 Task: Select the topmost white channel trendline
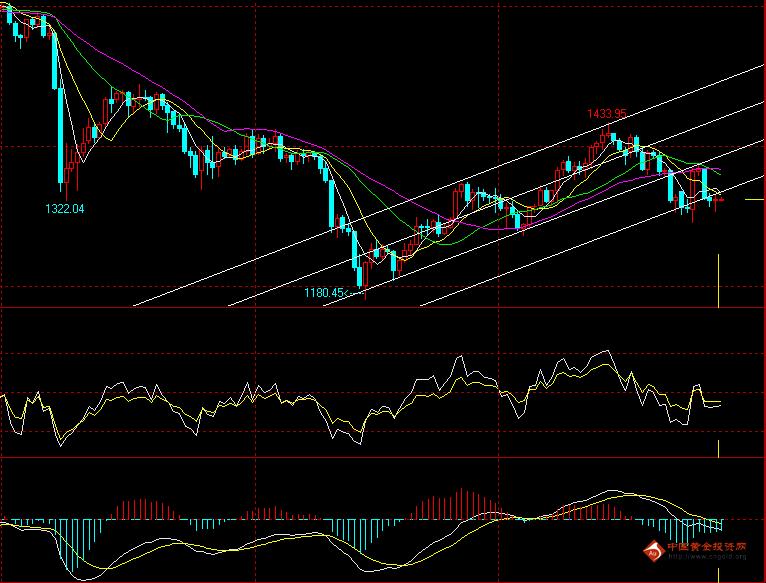pyautogui.click(x=447, y=186)
